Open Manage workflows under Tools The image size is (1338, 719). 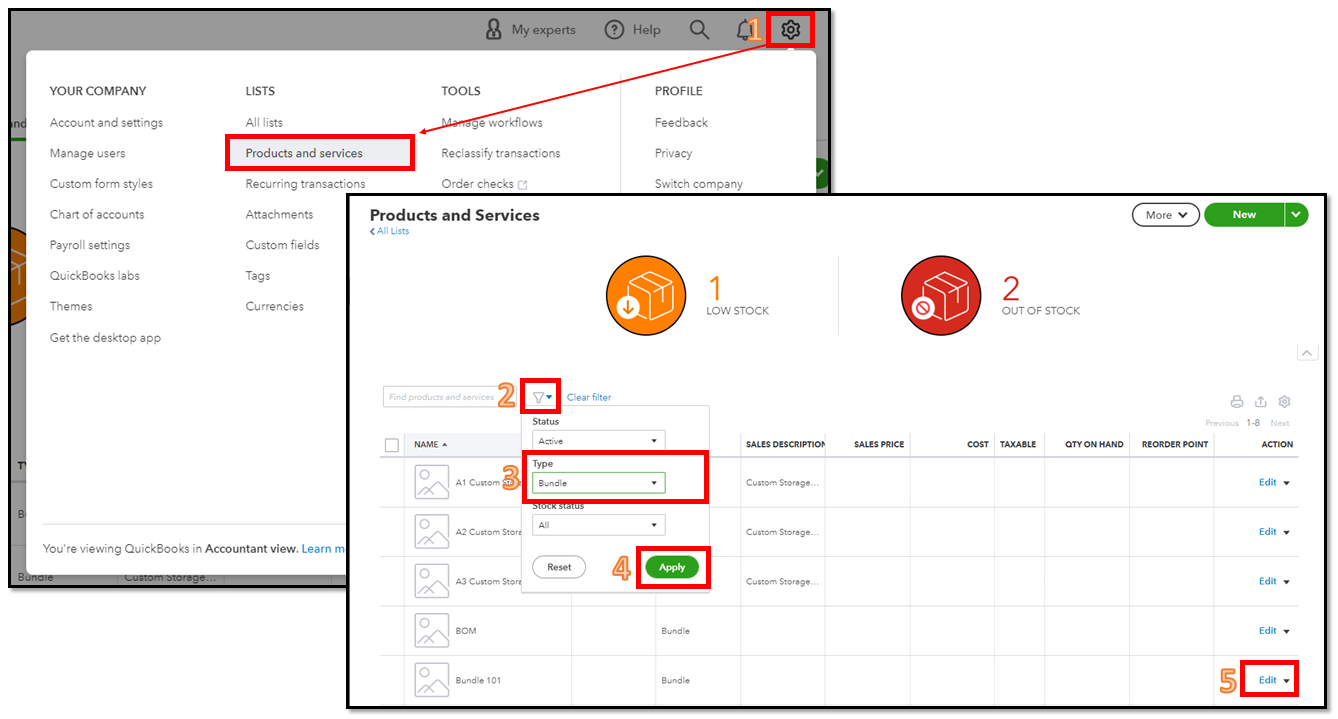tap(492, 122)
